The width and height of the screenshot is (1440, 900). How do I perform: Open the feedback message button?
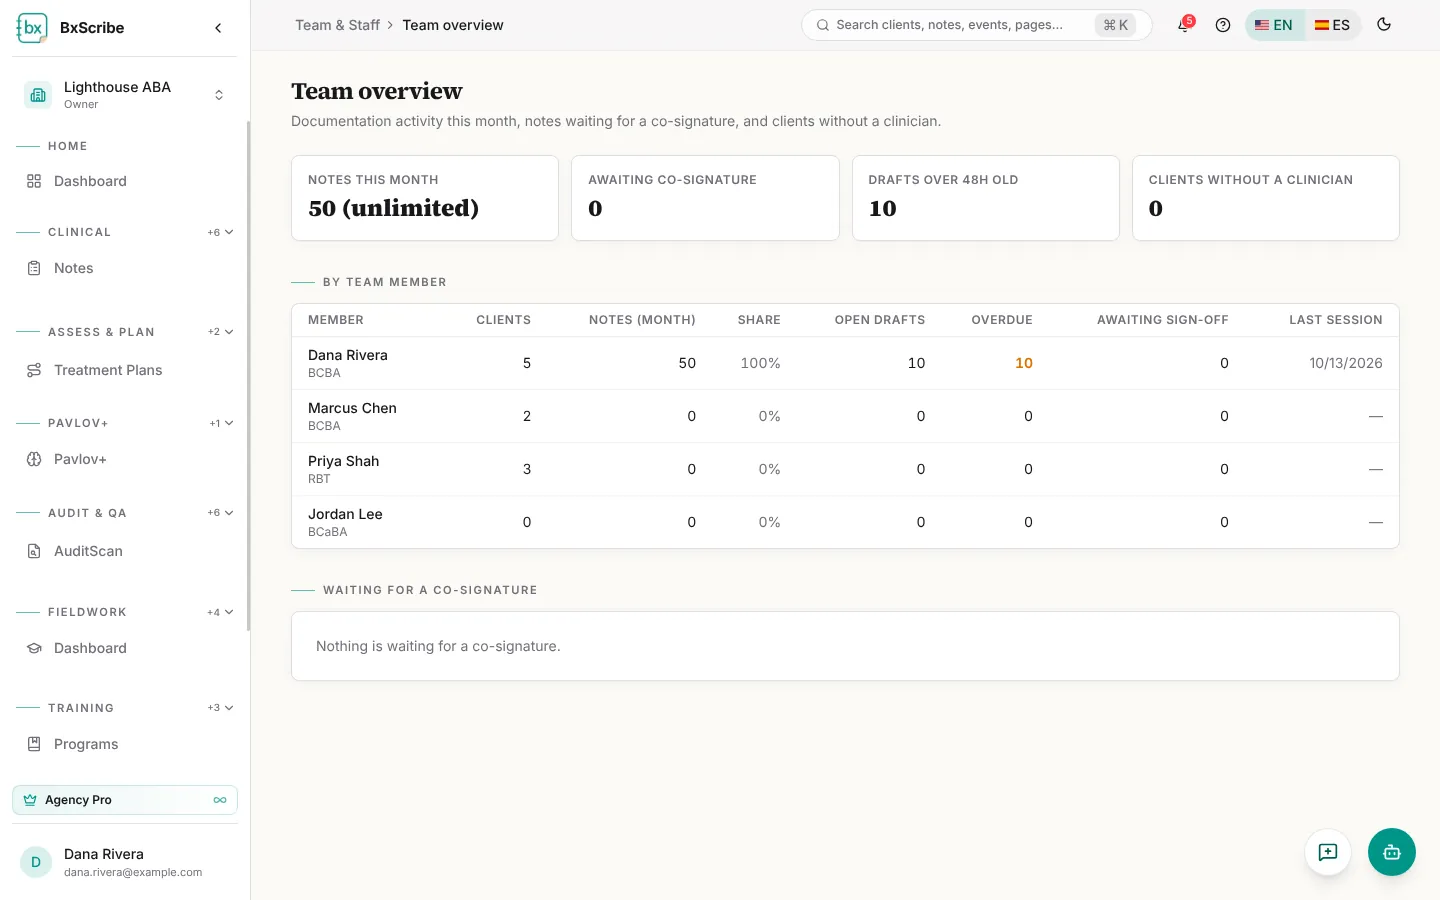coord(1328,852)
